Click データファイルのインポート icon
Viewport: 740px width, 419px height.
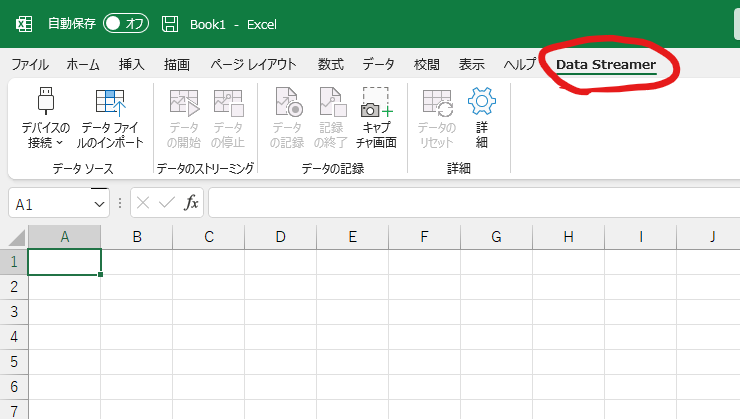point(109,103)
